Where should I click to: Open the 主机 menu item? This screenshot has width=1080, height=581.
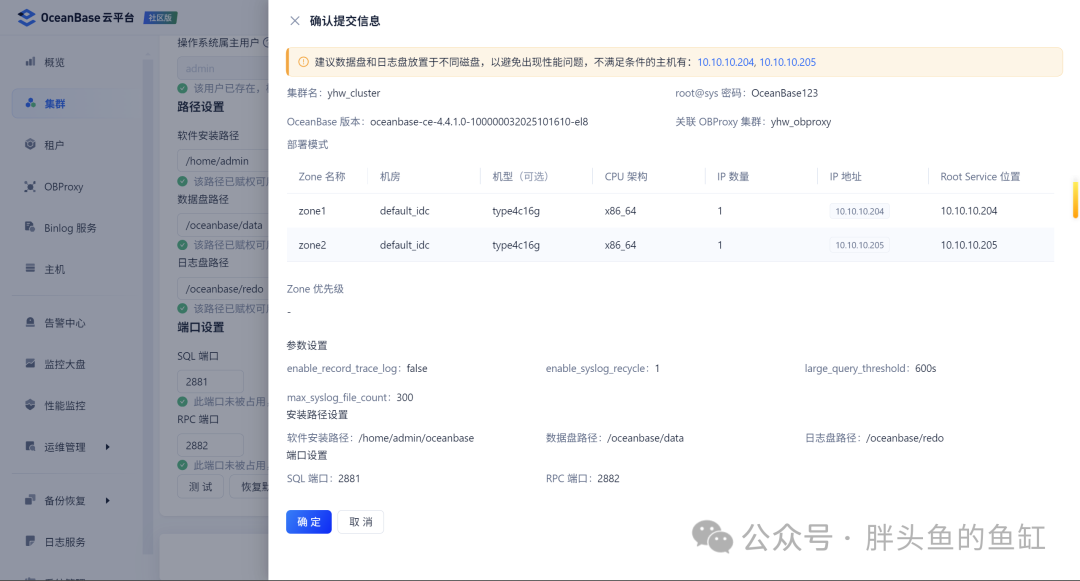click(54, 269)
